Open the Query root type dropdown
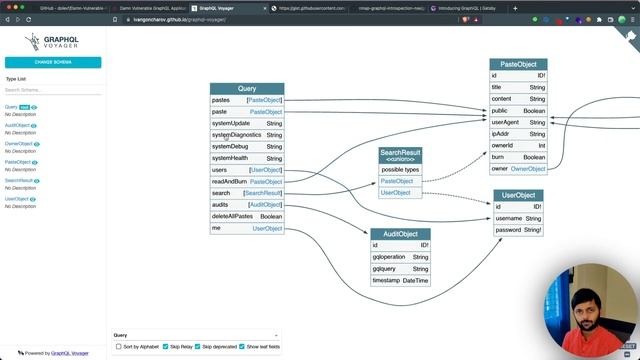This screenshot has width=640, height=360. click(196, 335)
